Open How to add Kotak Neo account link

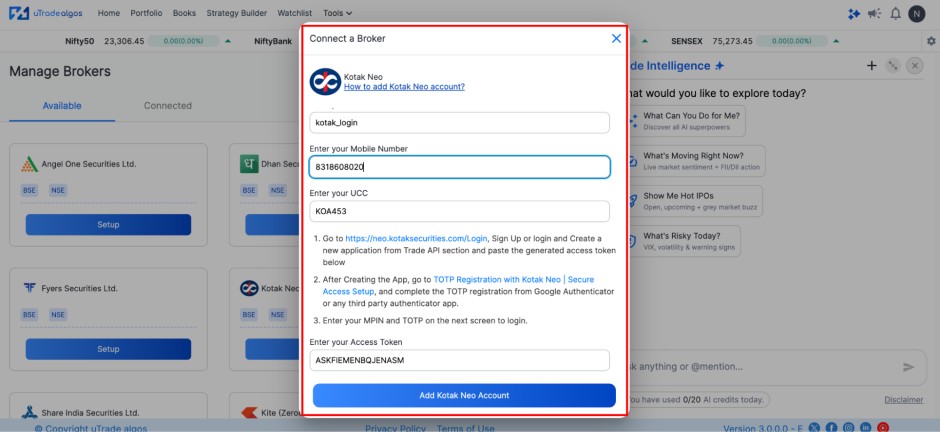tap(404, 87)
